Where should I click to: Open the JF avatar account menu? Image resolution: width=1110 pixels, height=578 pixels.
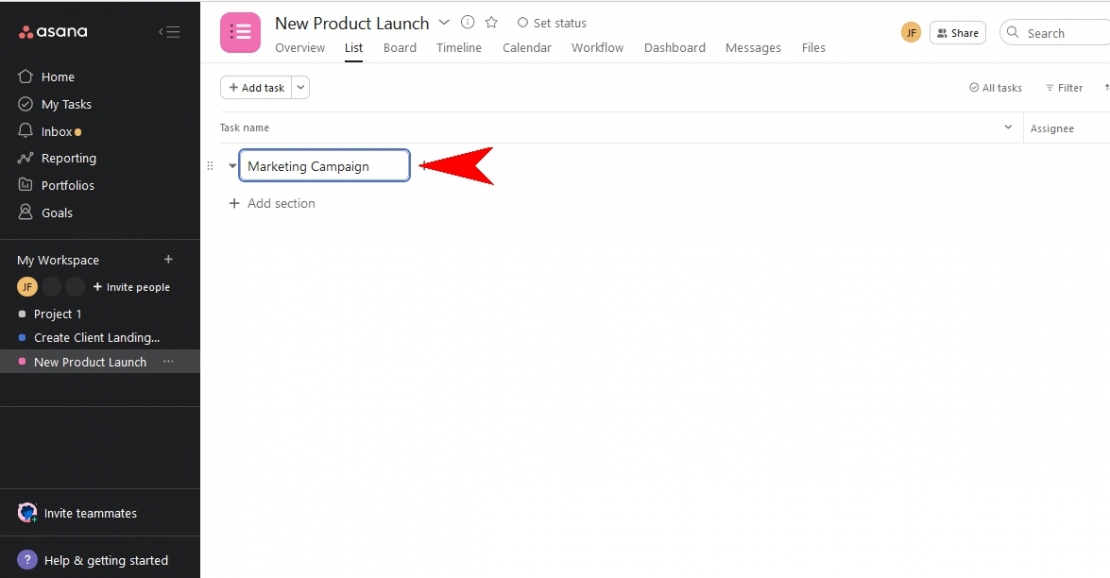point(911,32)
